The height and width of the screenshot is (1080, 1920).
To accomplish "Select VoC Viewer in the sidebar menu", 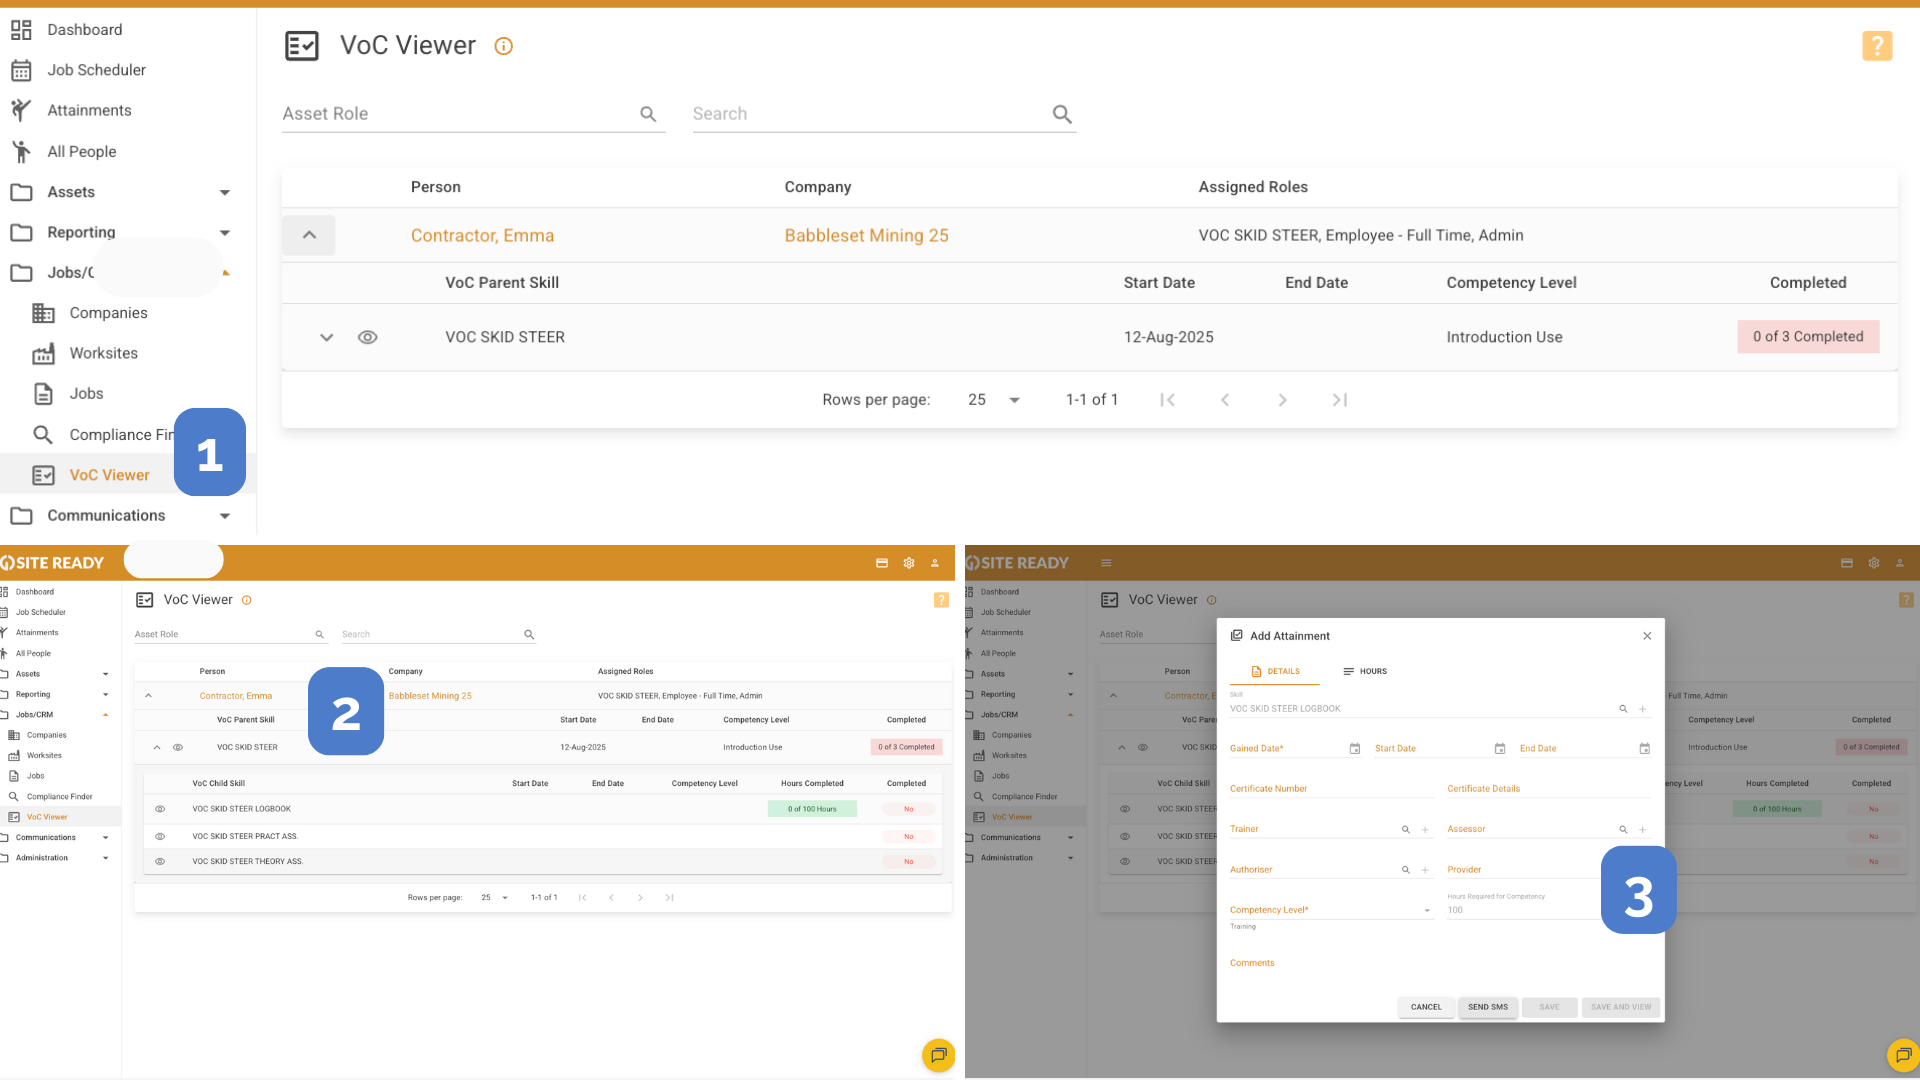I will pos(109,475).
